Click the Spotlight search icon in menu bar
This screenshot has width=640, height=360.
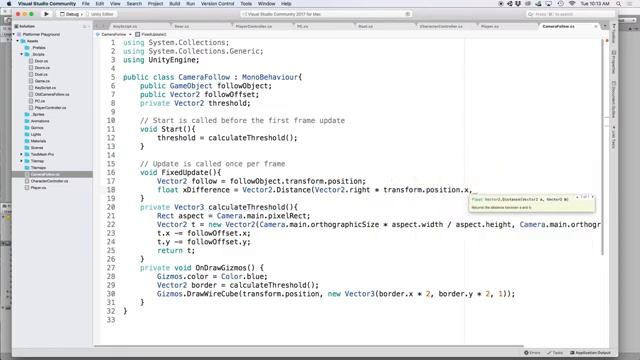619,4
